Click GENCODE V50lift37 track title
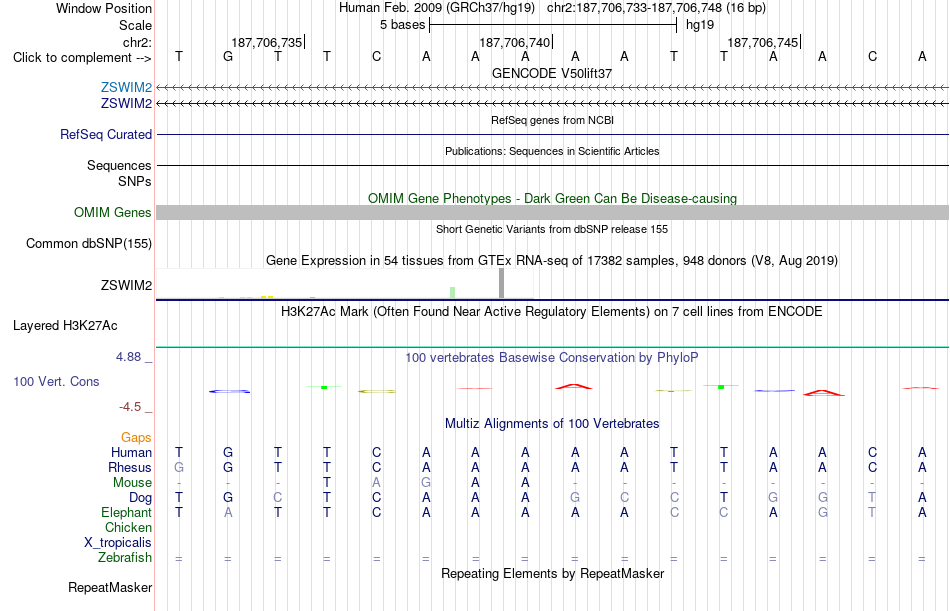 [x=552, y=73]
